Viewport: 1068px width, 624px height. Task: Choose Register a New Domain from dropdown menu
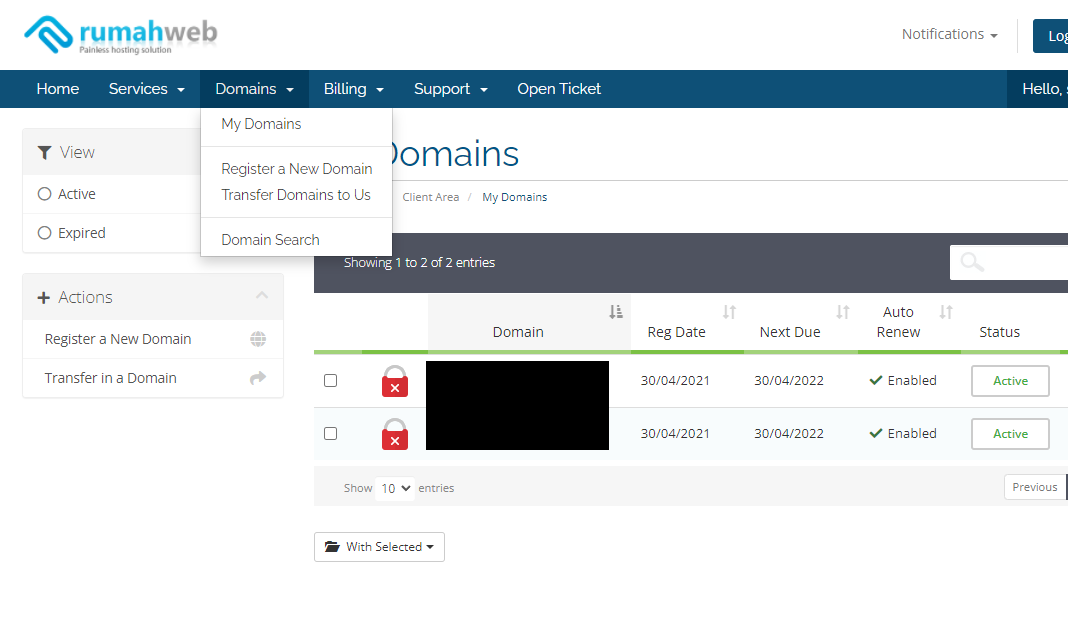click(297, 169)
